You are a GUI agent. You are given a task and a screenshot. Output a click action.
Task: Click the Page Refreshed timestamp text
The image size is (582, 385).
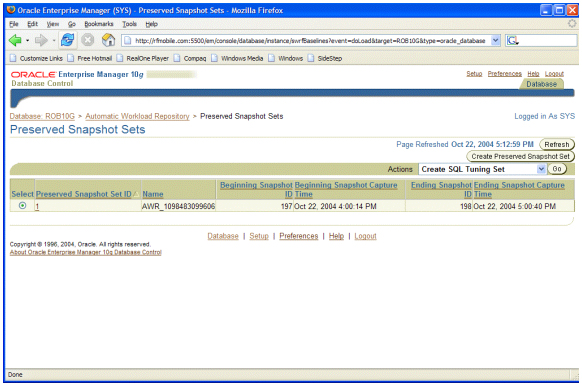tap(465, 144)
